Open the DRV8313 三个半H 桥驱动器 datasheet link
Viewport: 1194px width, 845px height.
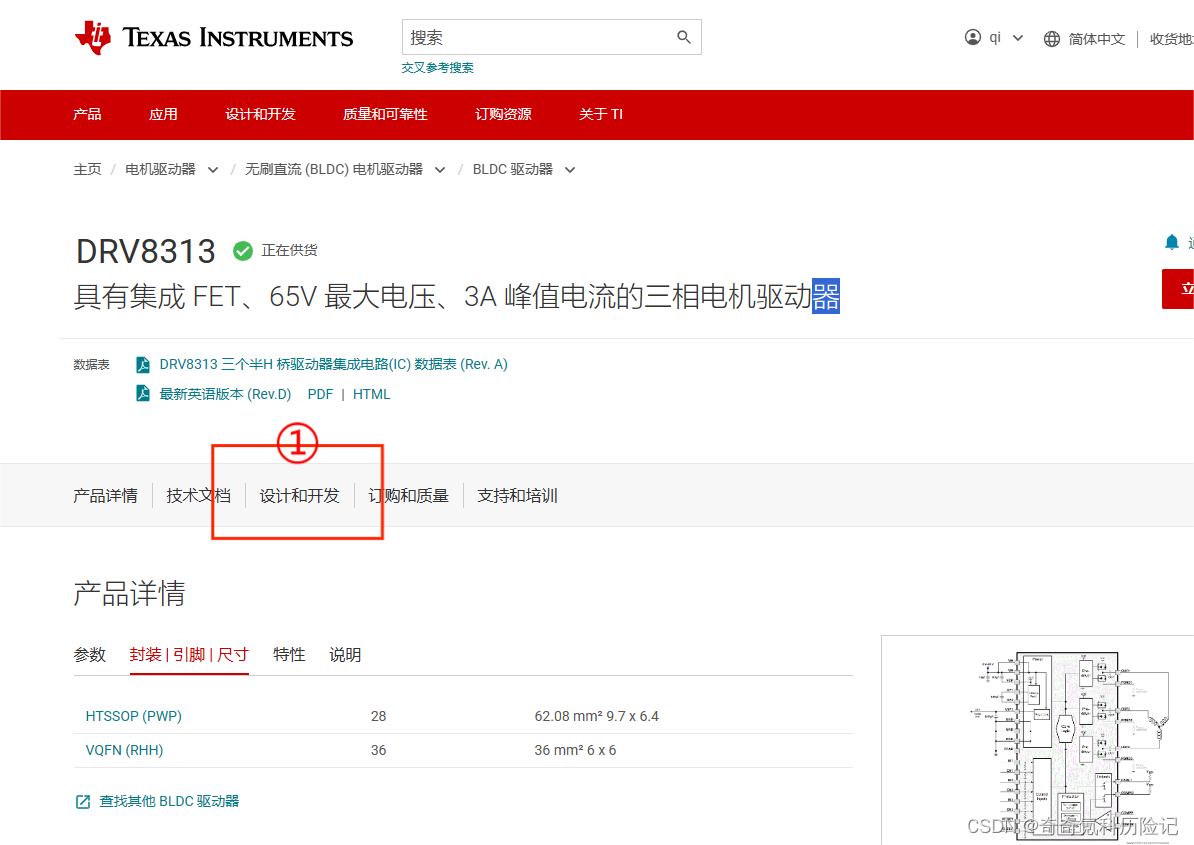click(x=334, y=365)
